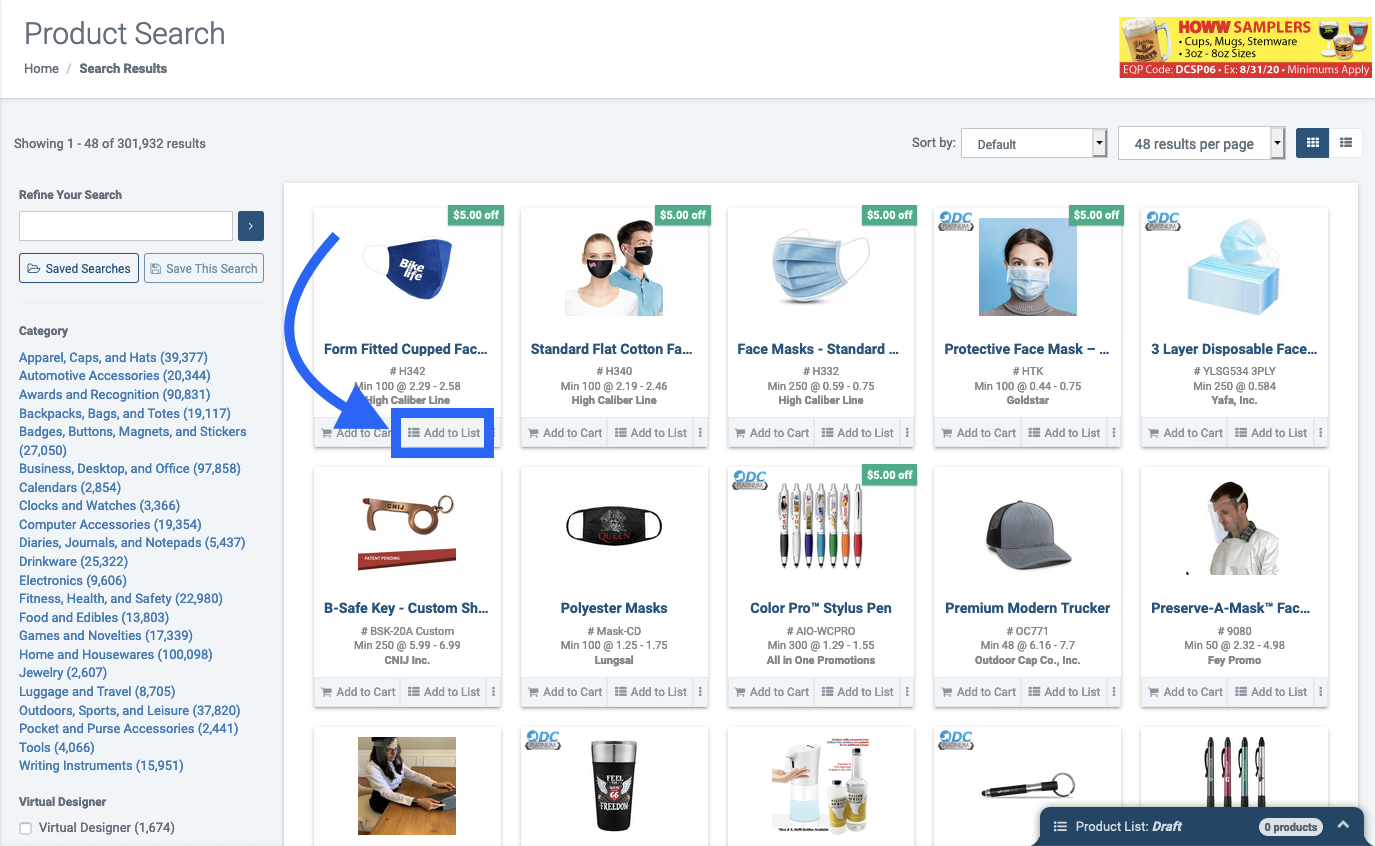Filter by Backpacks, Bags, and Totes category
The height and width of the screenshot is (846, 1375).
(x=125, y=413)
